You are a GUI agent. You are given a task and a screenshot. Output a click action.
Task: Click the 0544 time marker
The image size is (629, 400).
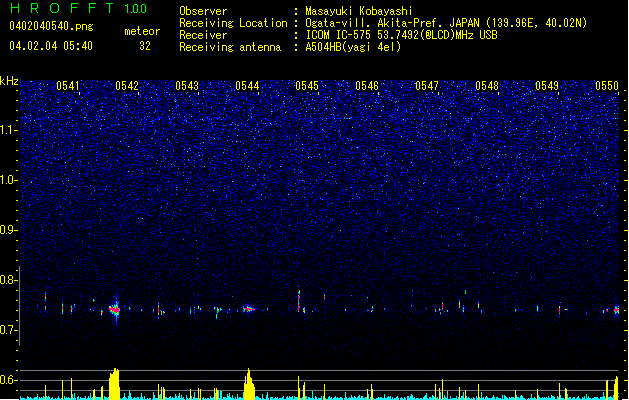pos(247,86)
